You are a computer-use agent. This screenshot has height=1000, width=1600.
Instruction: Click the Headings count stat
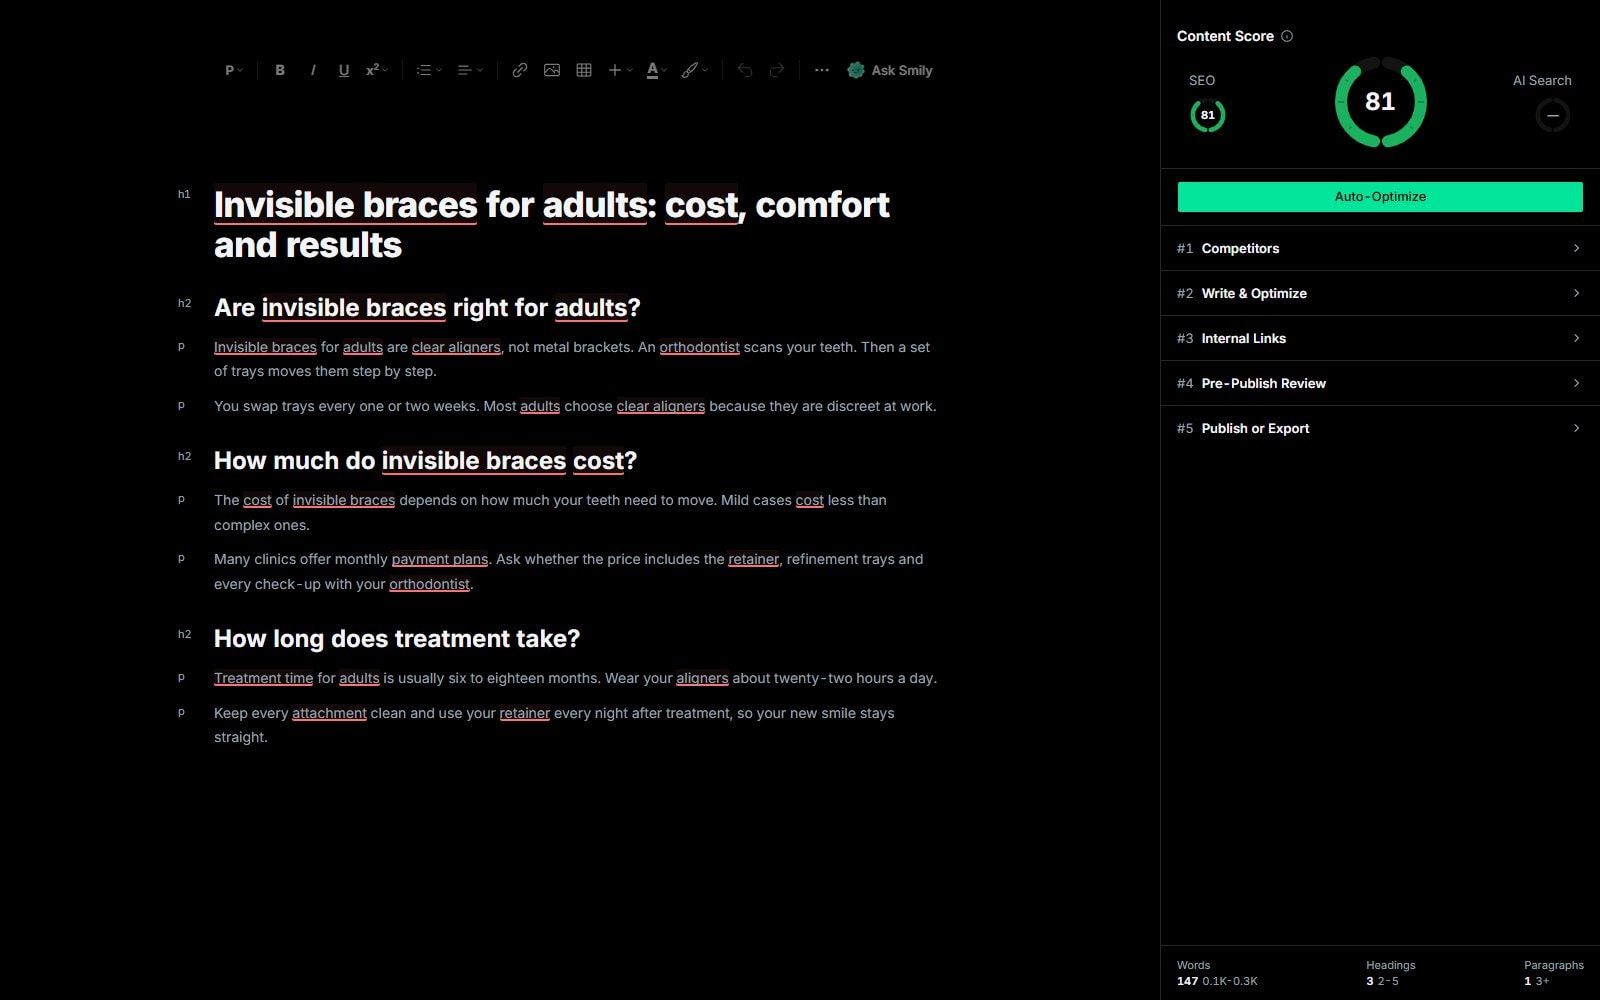[x=1390, y=973]
